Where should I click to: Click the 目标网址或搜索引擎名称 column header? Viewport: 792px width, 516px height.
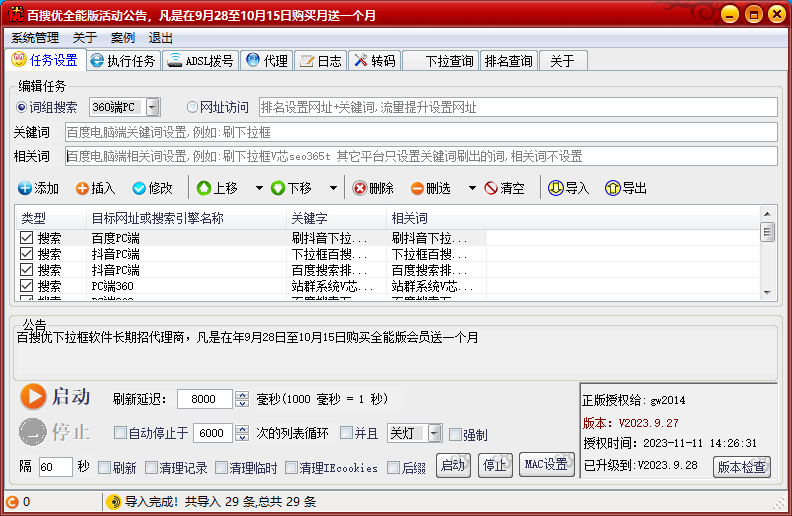pos(186,218)
